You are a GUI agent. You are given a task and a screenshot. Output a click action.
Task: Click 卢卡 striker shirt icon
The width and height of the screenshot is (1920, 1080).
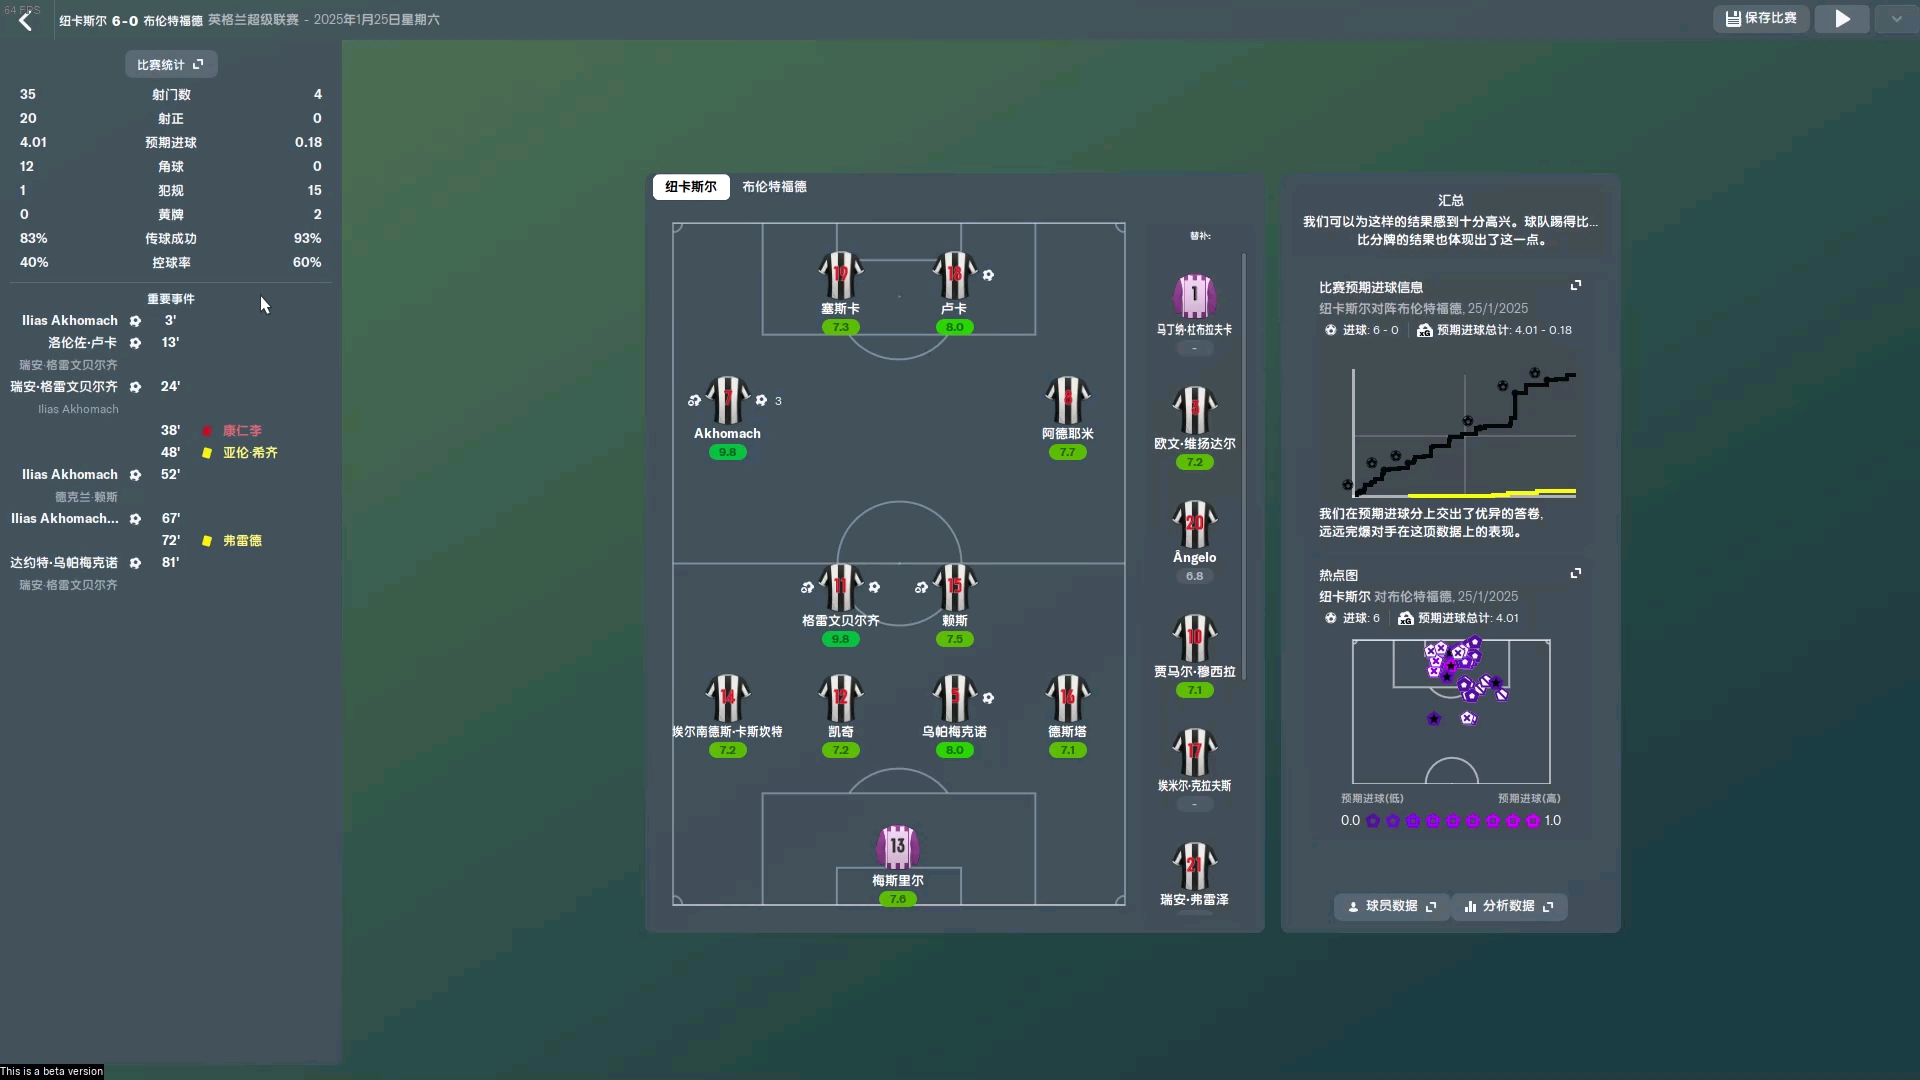pyautogui.click(x=954, y=275)
